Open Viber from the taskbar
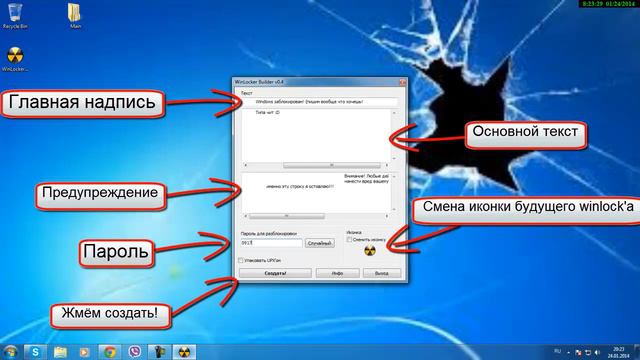The width and height of the screenshot is (640, 360). tap(134, 352)
